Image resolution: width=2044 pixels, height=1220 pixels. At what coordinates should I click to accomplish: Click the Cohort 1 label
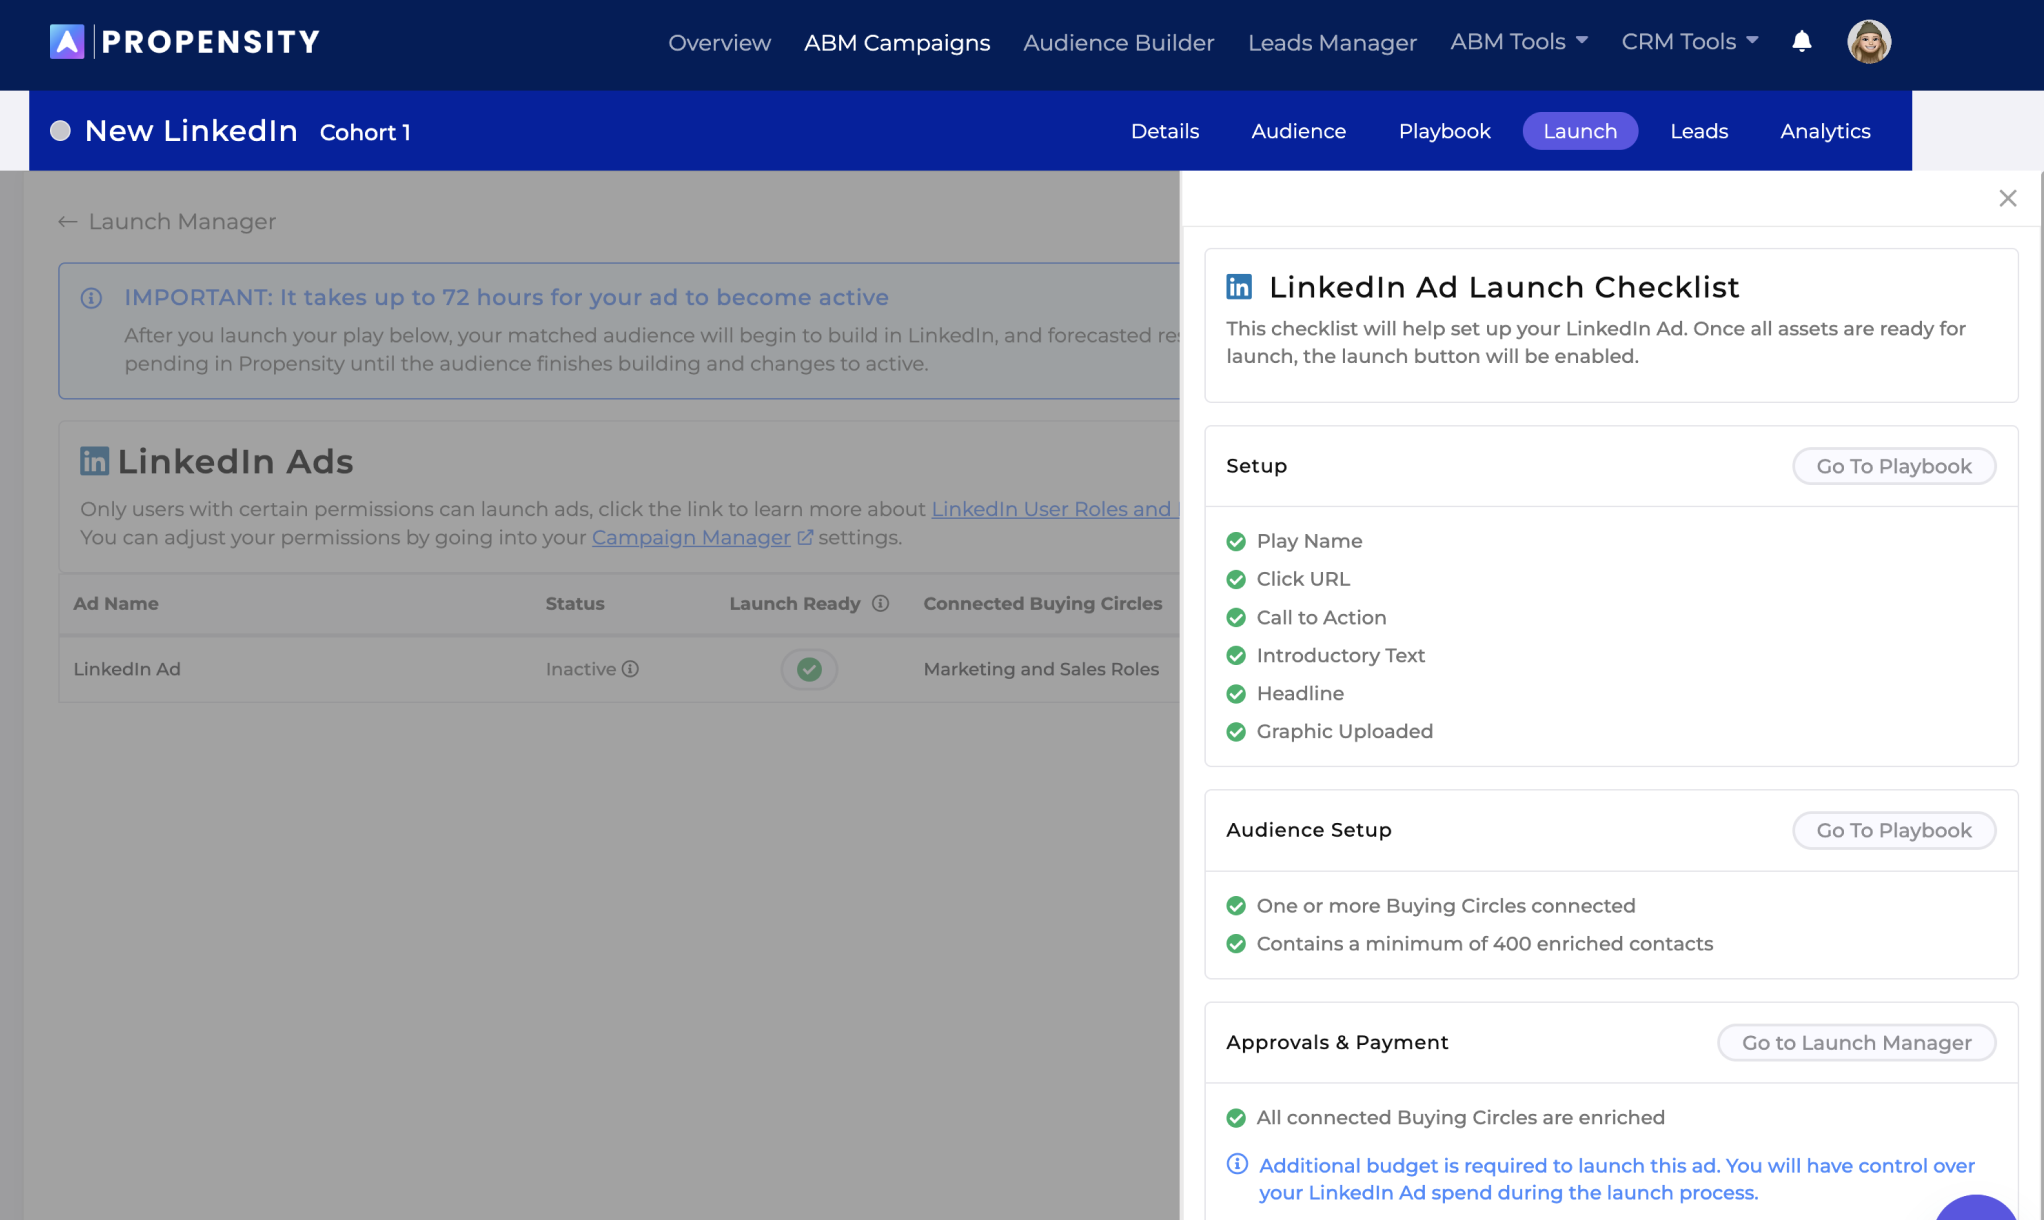[365, 132]
